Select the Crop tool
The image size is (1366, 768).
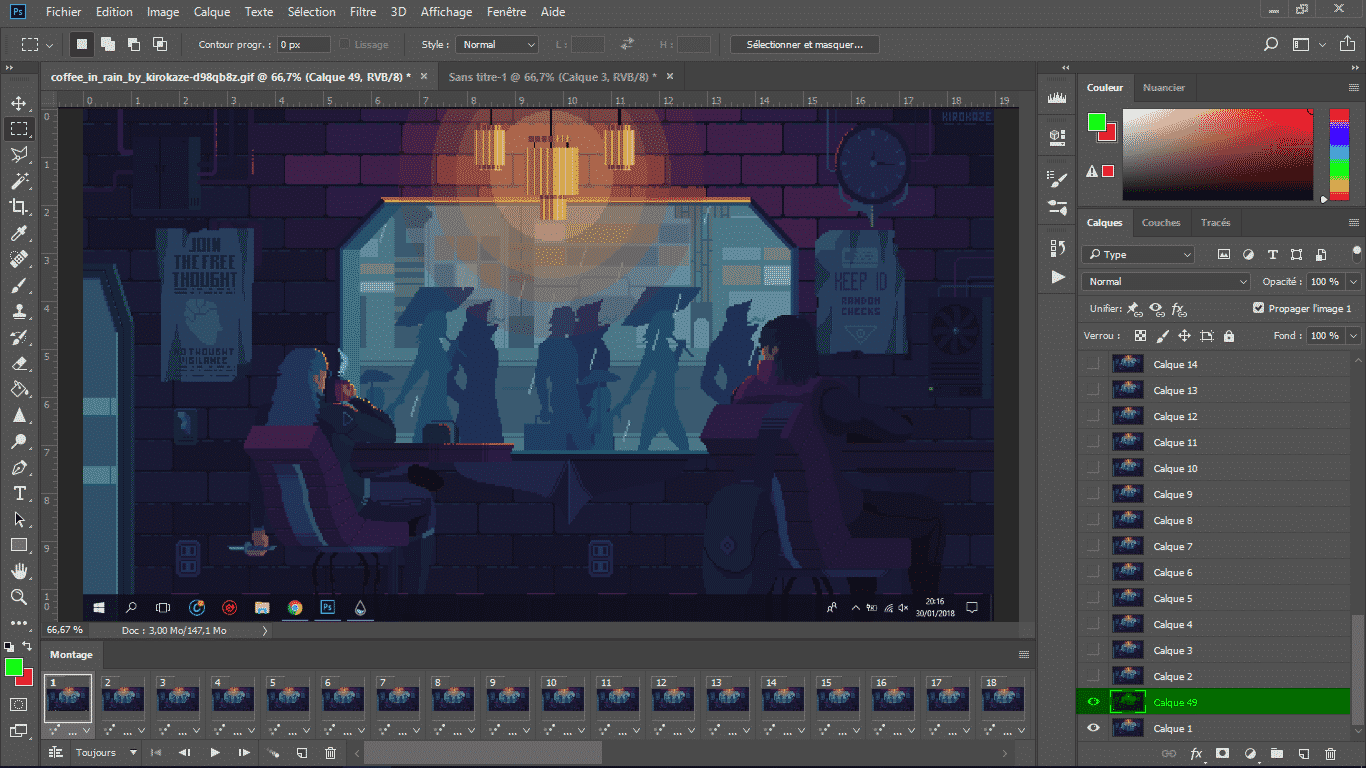point(19,207)
